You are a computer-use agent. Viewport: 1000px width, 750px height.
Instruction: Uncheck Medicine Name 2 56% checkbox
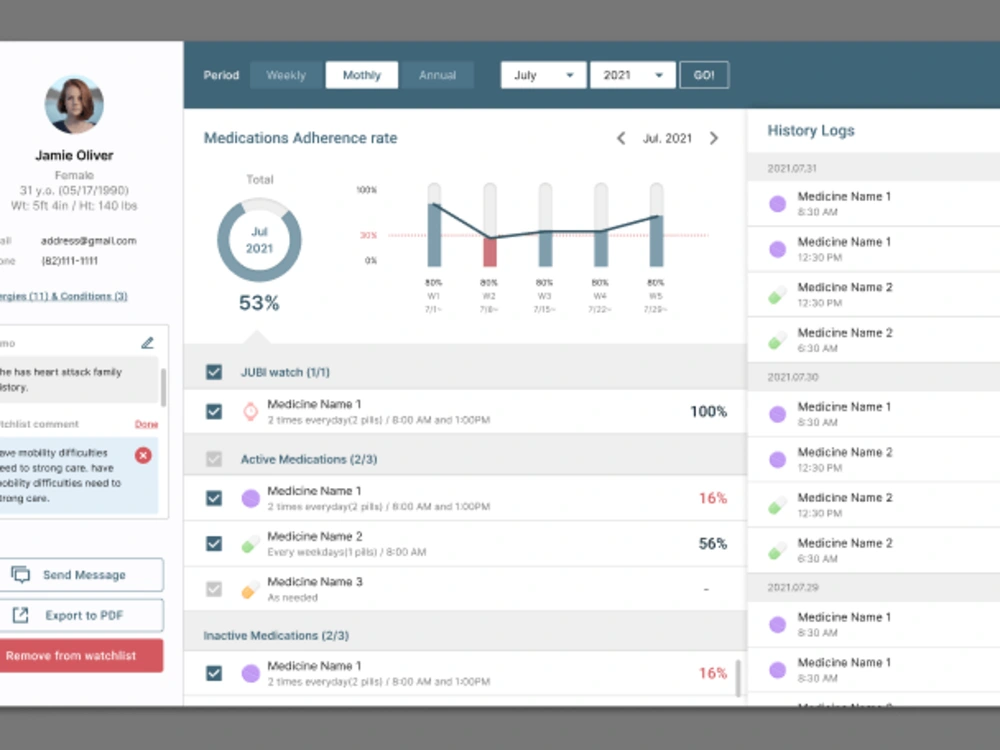coord(214,543)
